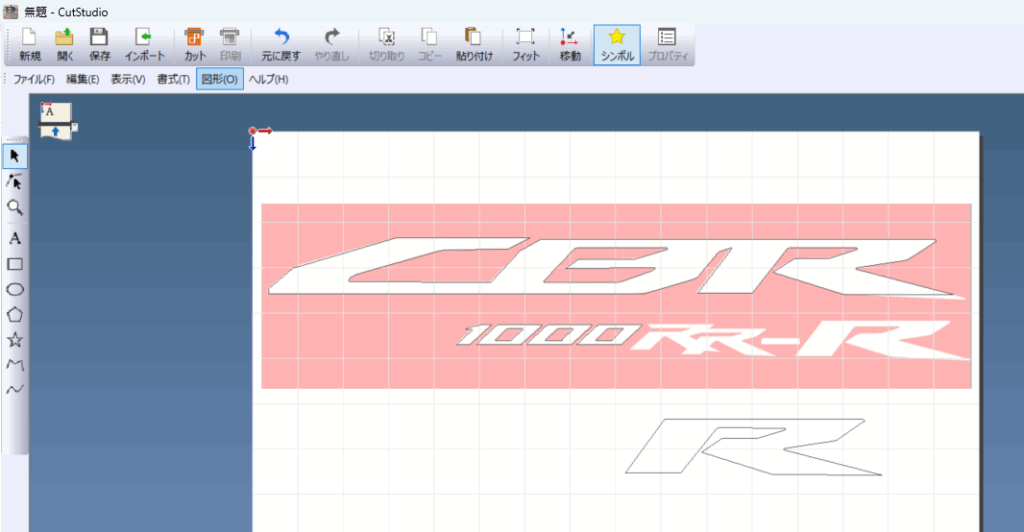Select the magnifier zoom tool
This screenshot has width=1024, height=532.
tap(14, 208)
